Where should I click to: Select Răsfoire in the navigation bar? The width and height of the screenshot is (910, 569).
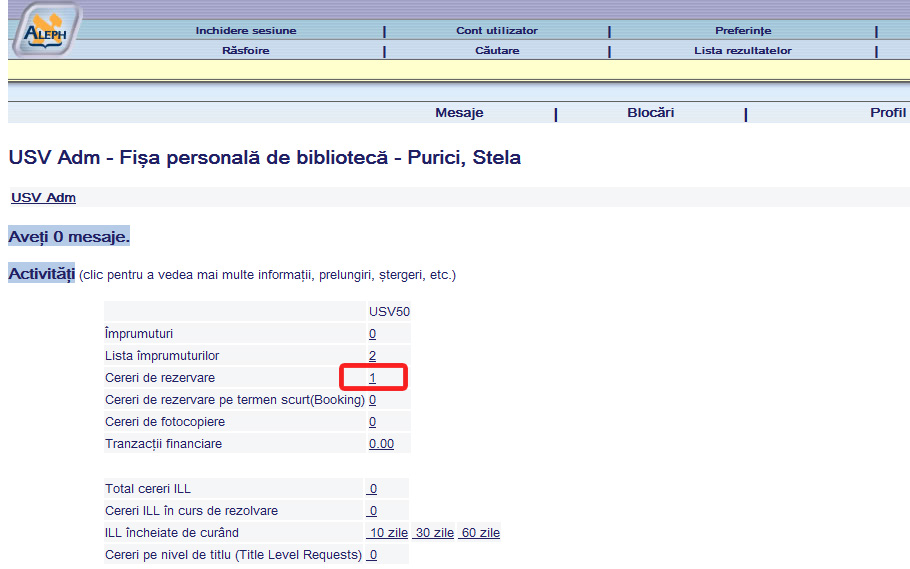click(x=246, y=50)
